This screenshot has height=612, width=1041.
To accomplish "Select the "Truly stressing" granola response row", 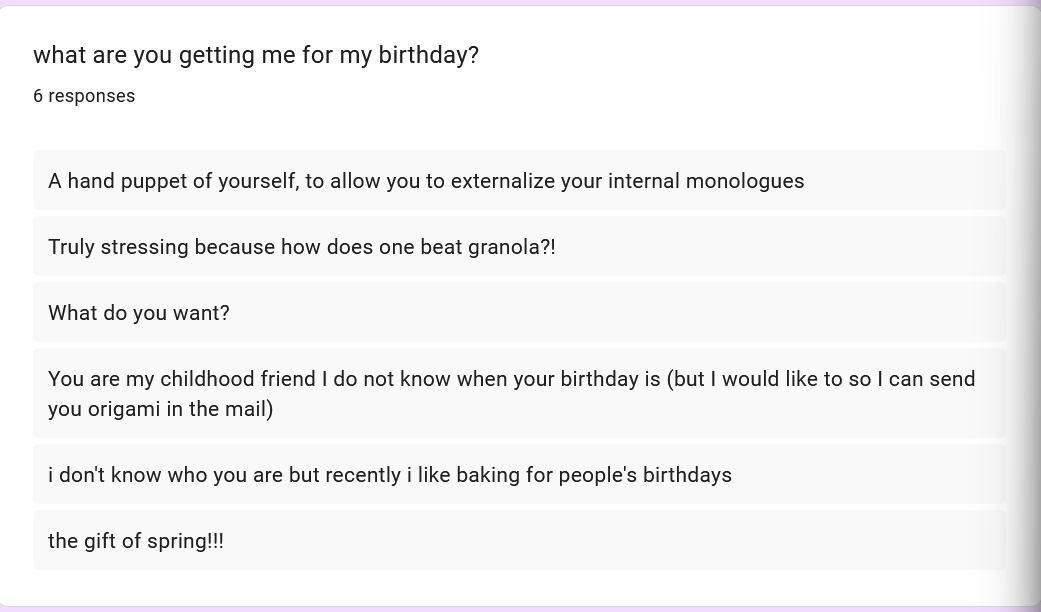I will 519,247.
